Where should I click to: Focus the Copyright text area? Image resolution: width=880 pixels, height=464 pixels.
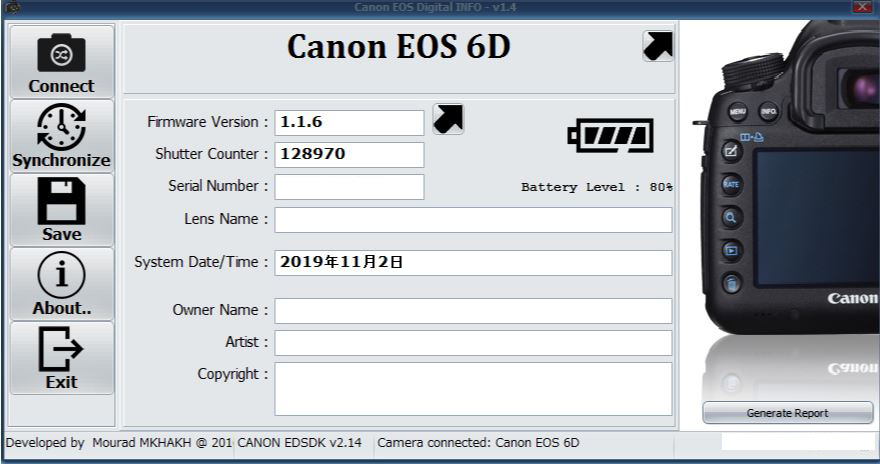pyautogui.click(x=473, y=389)
